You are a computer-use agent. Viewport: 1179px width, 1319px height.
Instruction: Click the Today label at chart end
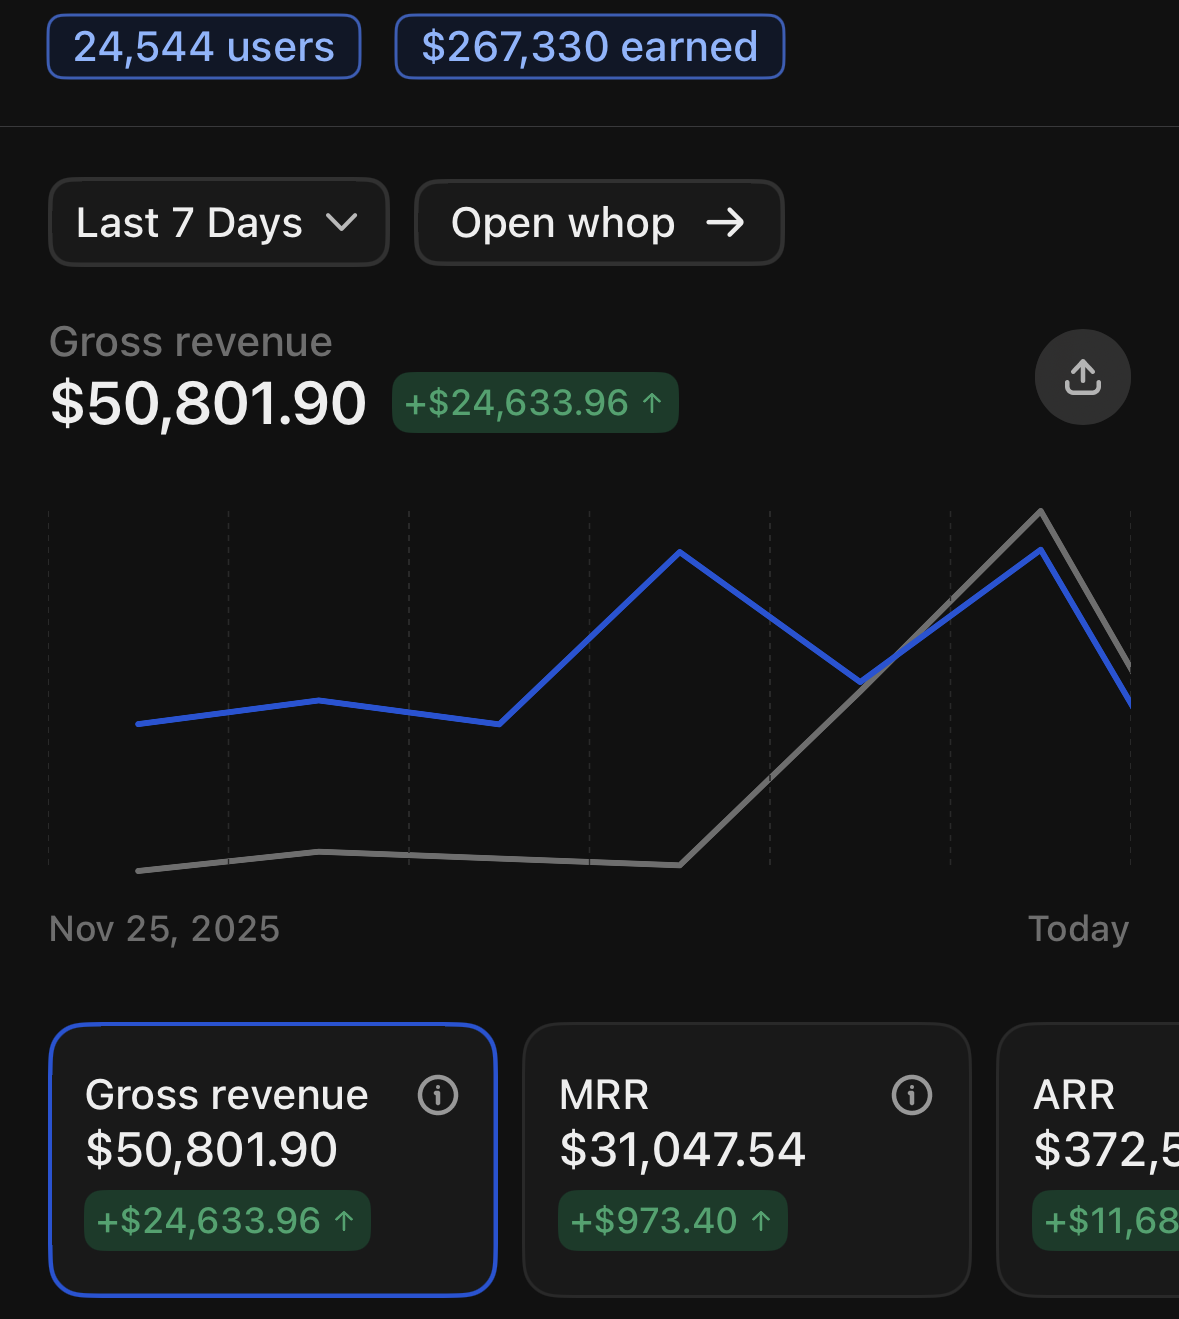(x=1079, y=929)
